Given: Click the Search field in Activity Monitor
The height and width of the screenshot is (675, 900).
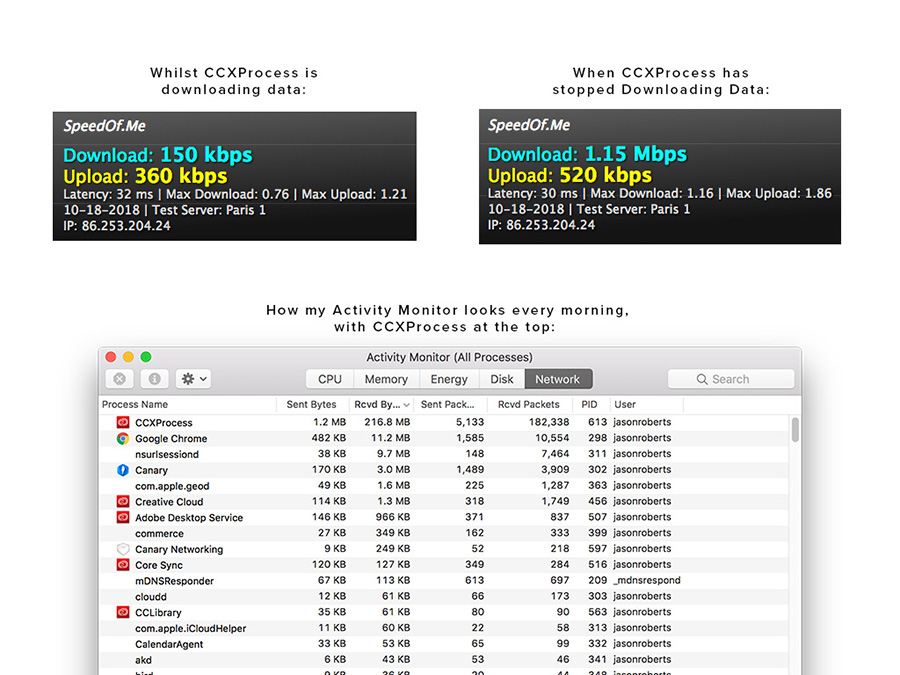Looking at the screenshot, I should tap(731, 379).
